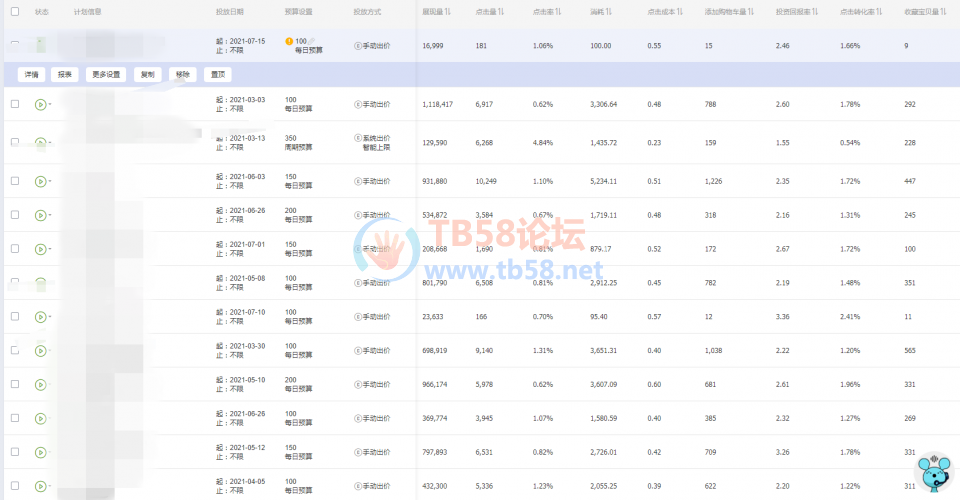Sort by 点击成本 using its sort icon

680,12
